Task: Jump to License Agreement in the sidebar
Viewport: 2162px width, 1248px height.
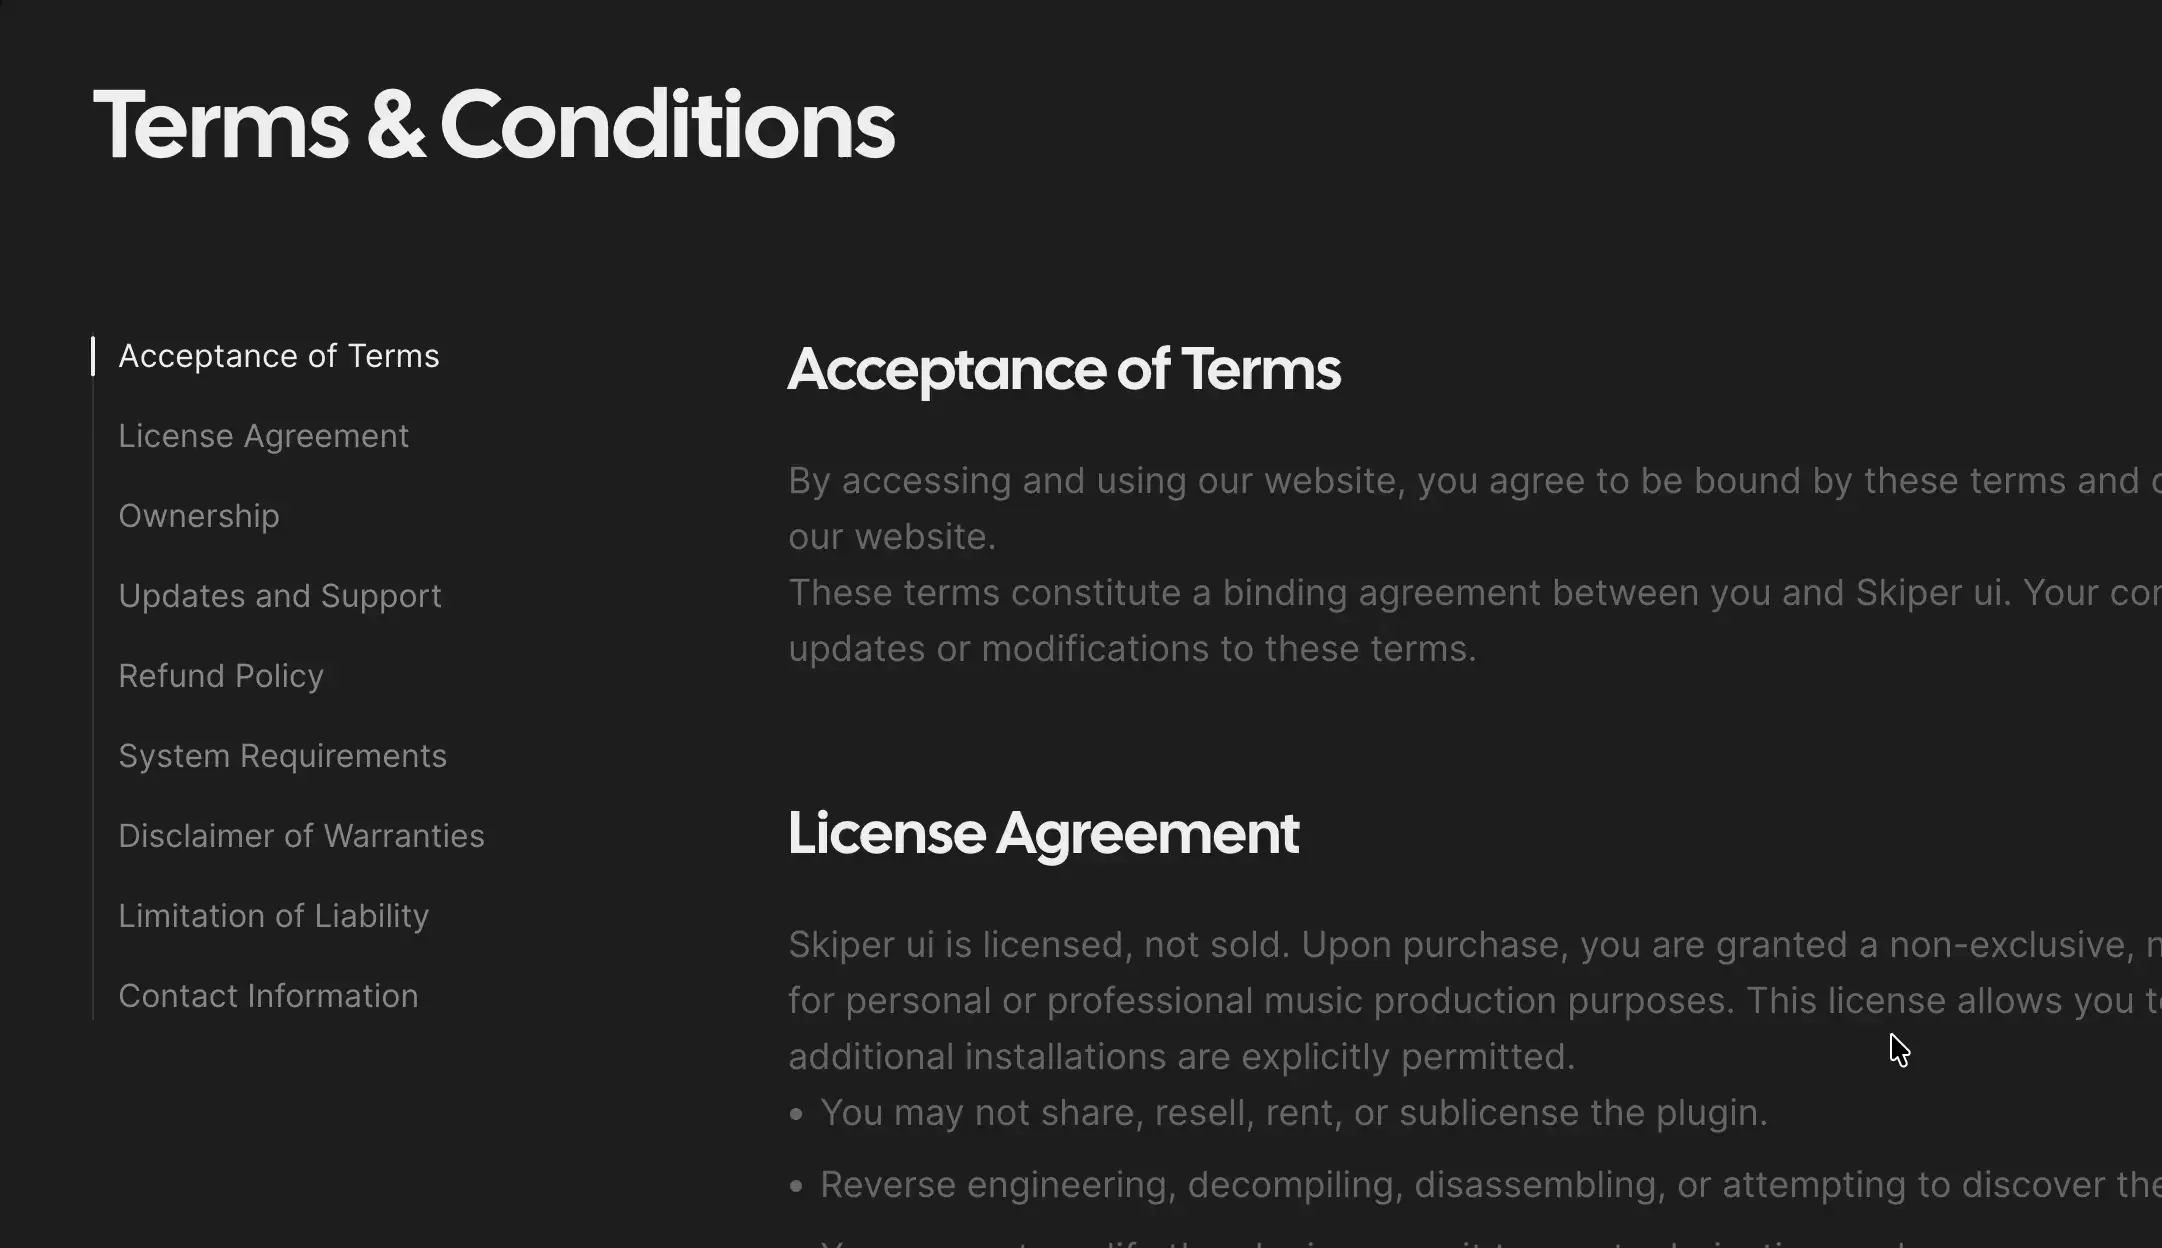Action: pyautogui.click(x=263, y=436)
